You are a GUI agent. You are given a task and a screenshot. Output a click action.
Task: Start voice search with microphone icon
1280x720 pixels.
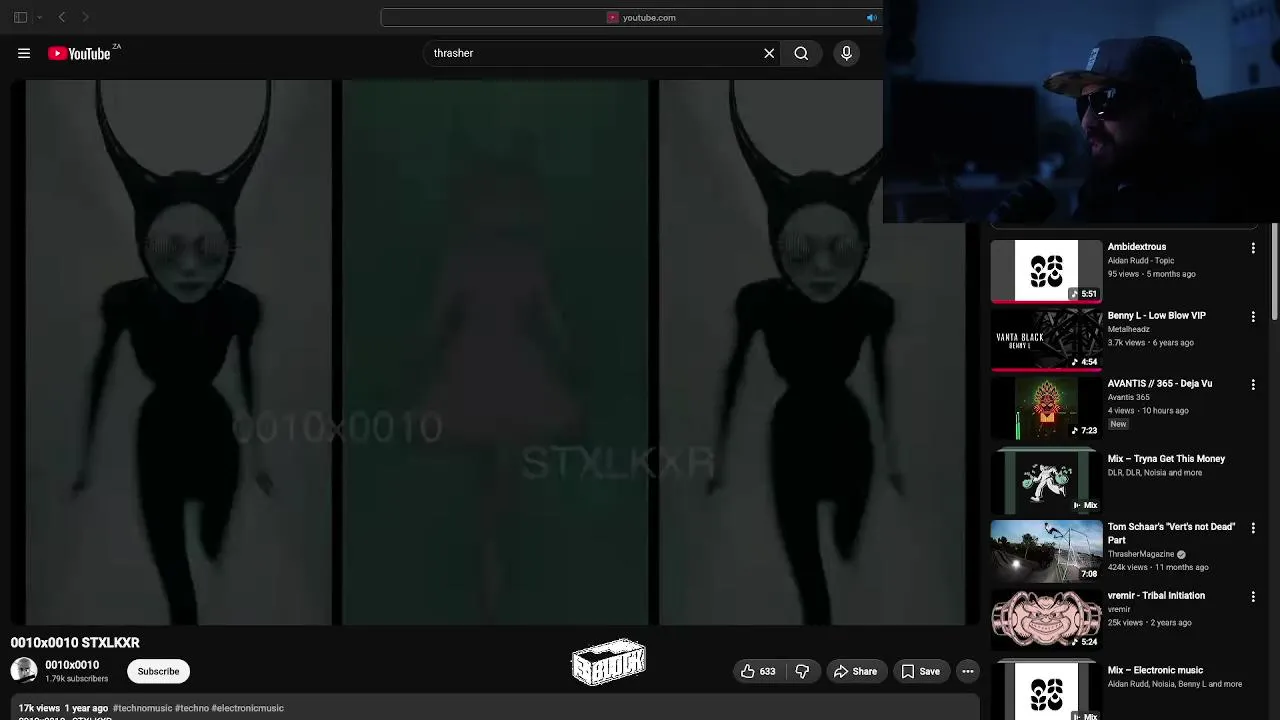[x=846, y=53]
